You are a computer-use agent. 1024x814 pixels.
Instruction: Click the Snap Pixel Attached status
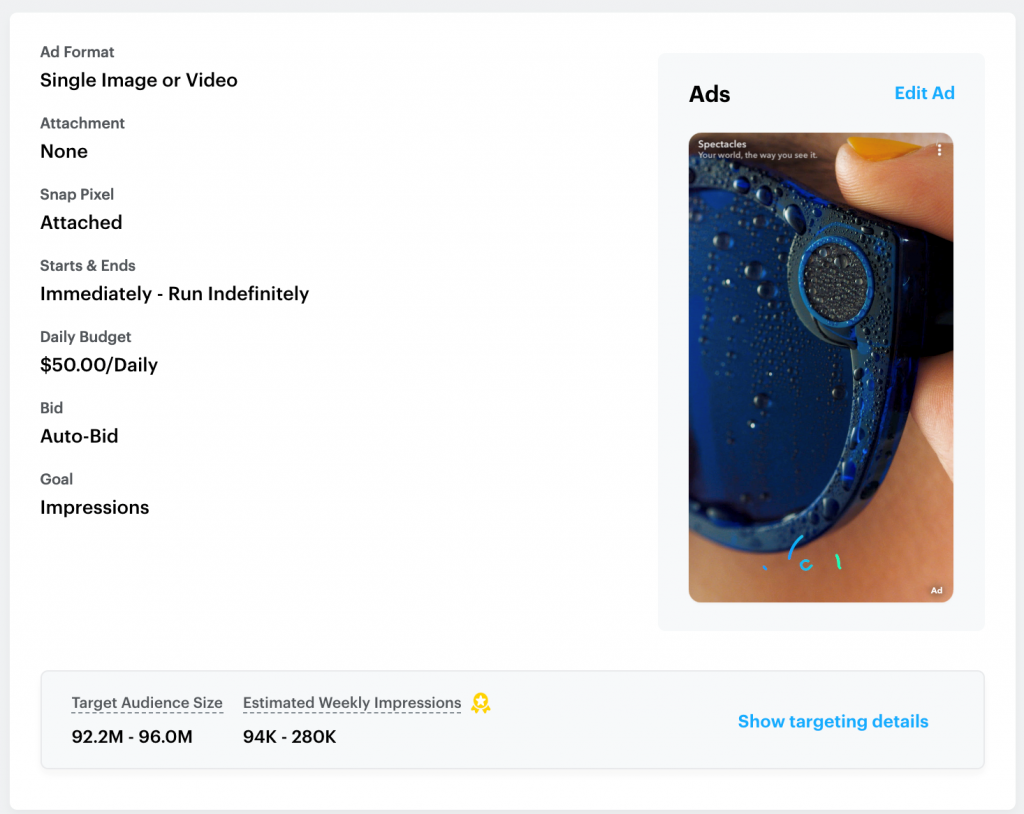[81, 223]
